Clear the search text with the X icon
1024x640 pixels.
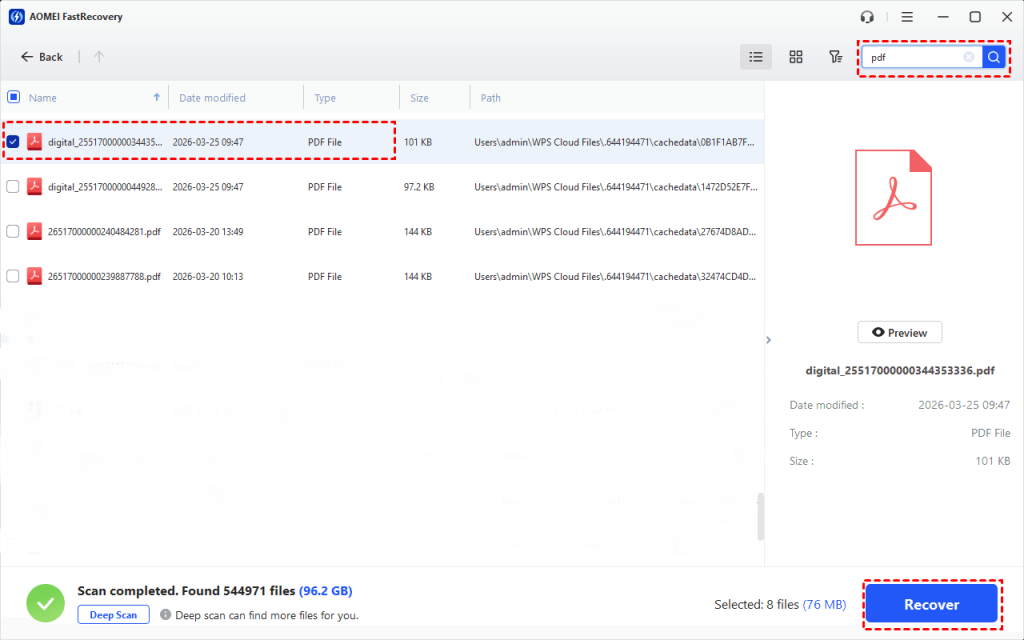[968, 57]
